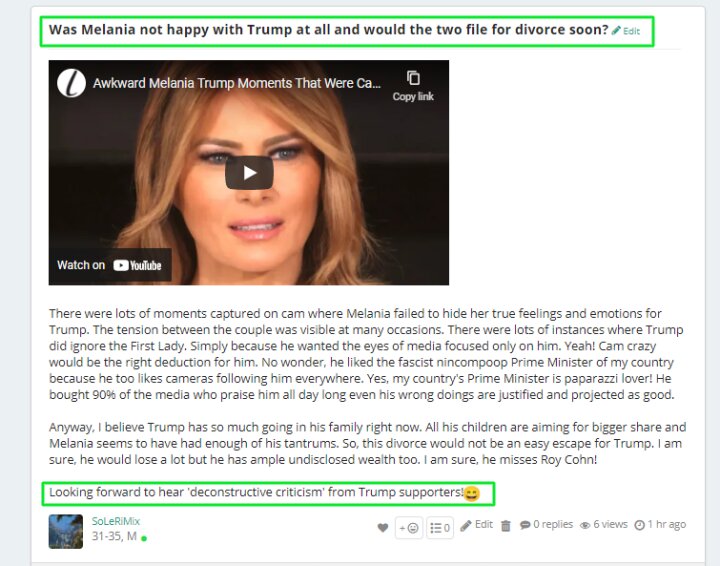Play the embedded YouTube video
Image resolution: width=720 pixels, height=566 pixels.
[249, 173]
